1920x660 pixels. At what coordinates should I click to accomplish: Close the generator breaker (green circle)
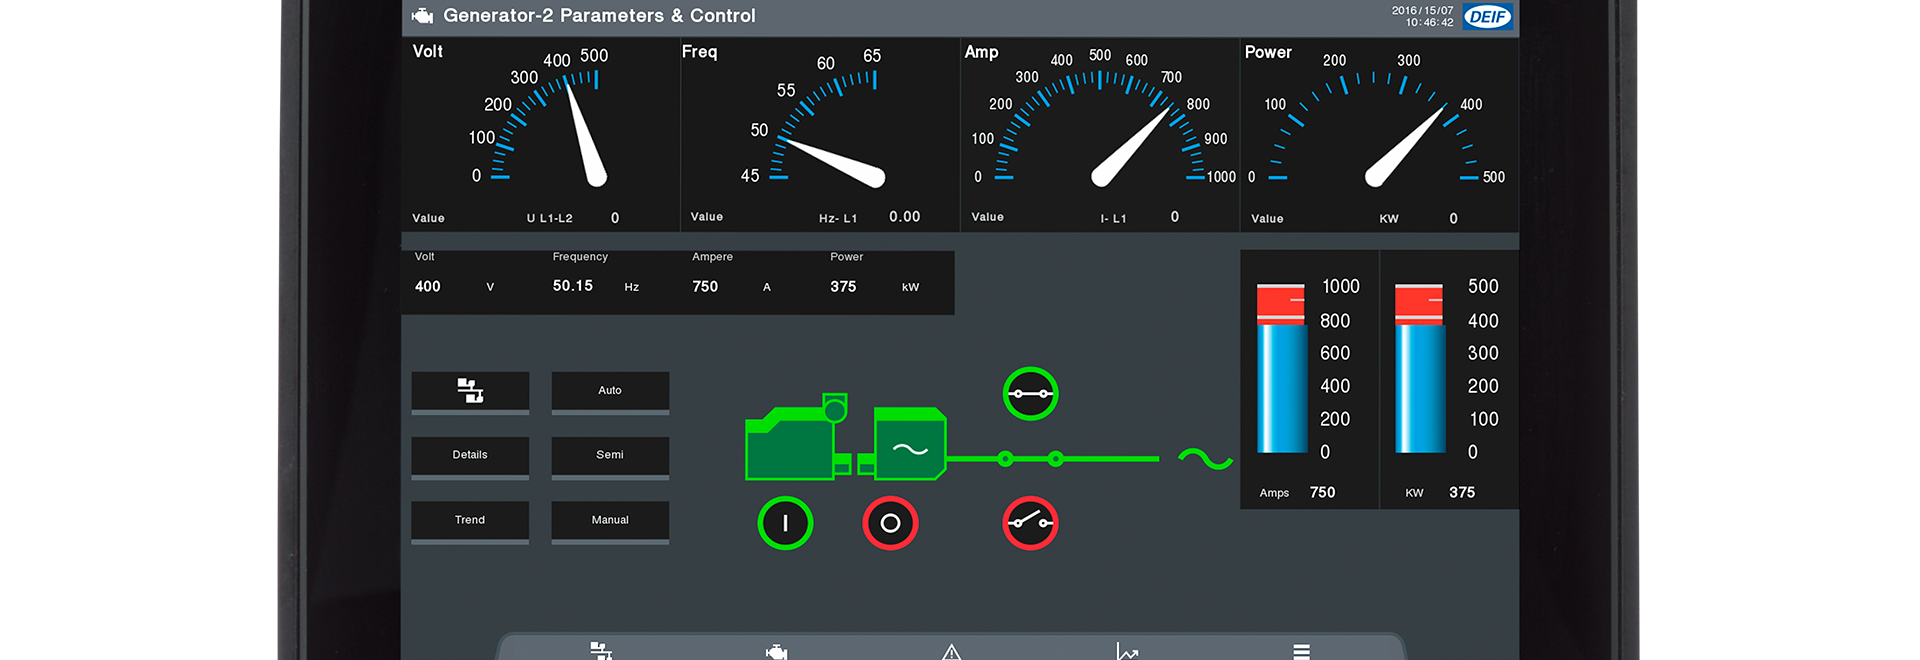click(x=1030, y=394)
